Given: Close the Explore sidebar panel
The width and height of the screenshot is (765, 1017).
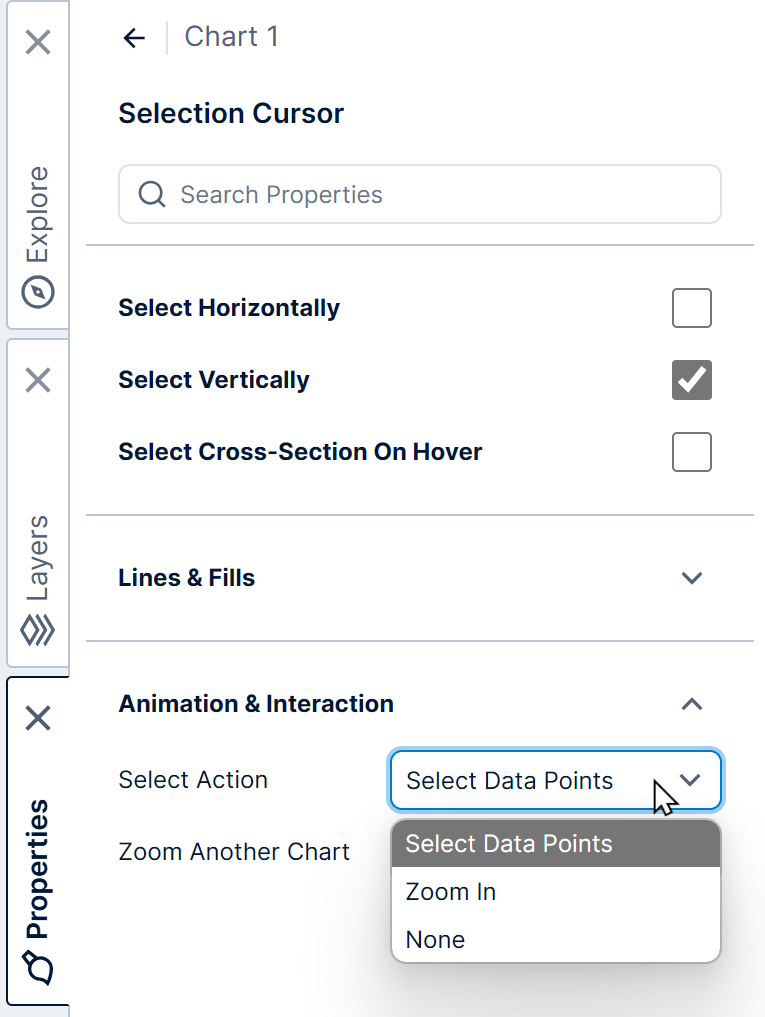Looking at the screenshot, I should click(x=38, y=43).
